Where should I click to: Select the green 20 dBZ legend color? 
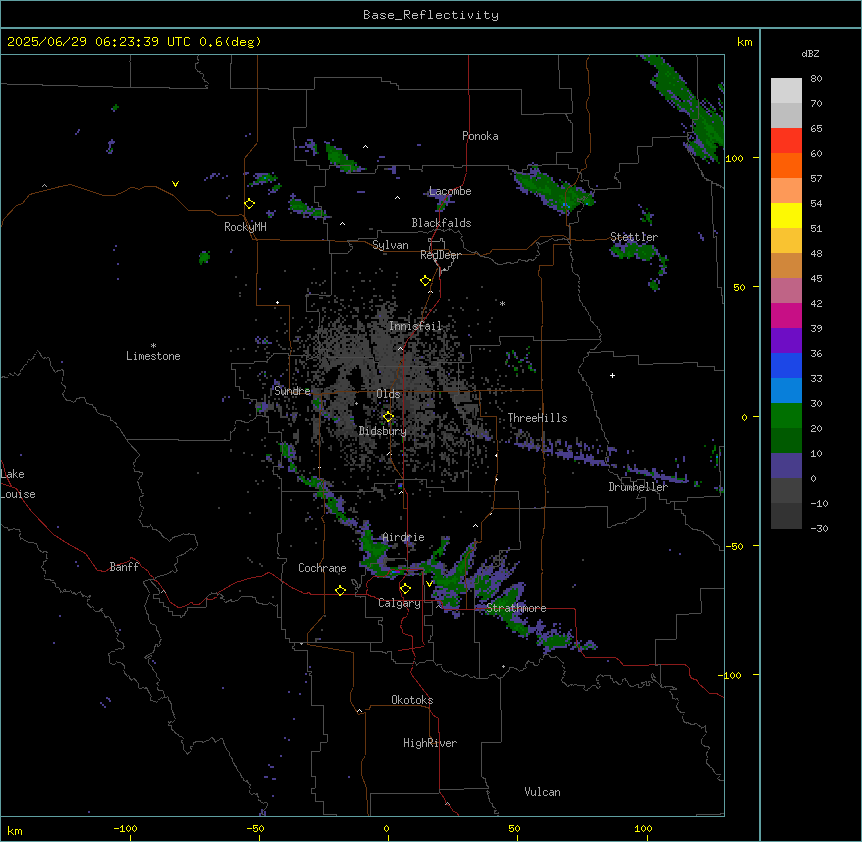coord(786,416)
